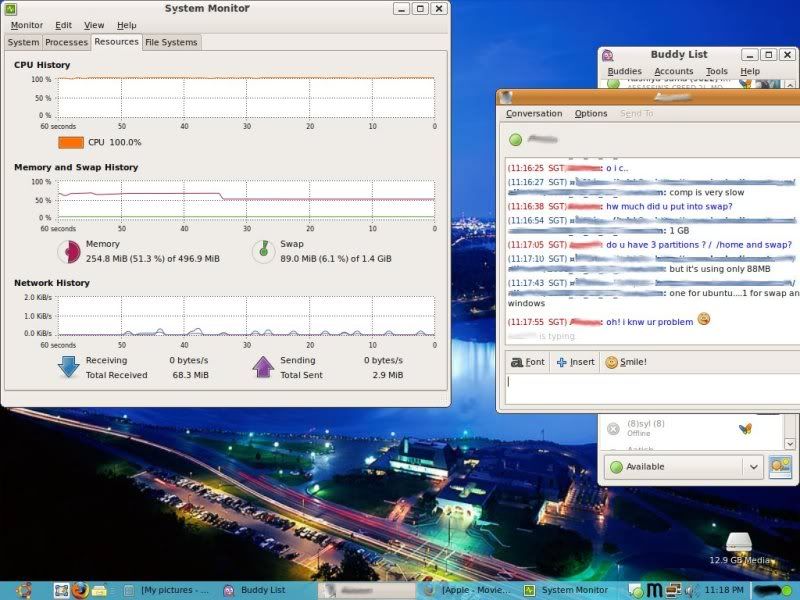Open the Accounts menu in Buddy List

pyautogui.click(x=673, y=71)
